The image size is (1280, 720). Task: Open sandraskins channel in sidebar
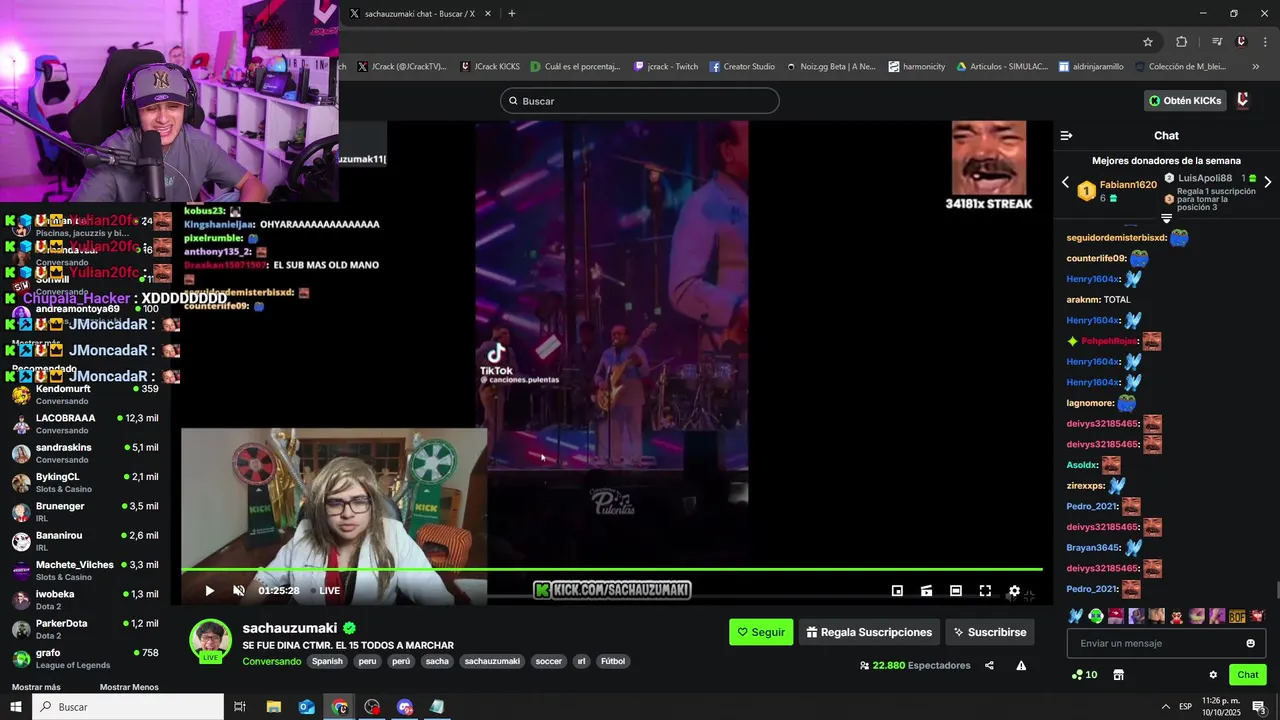pos(85,453)
